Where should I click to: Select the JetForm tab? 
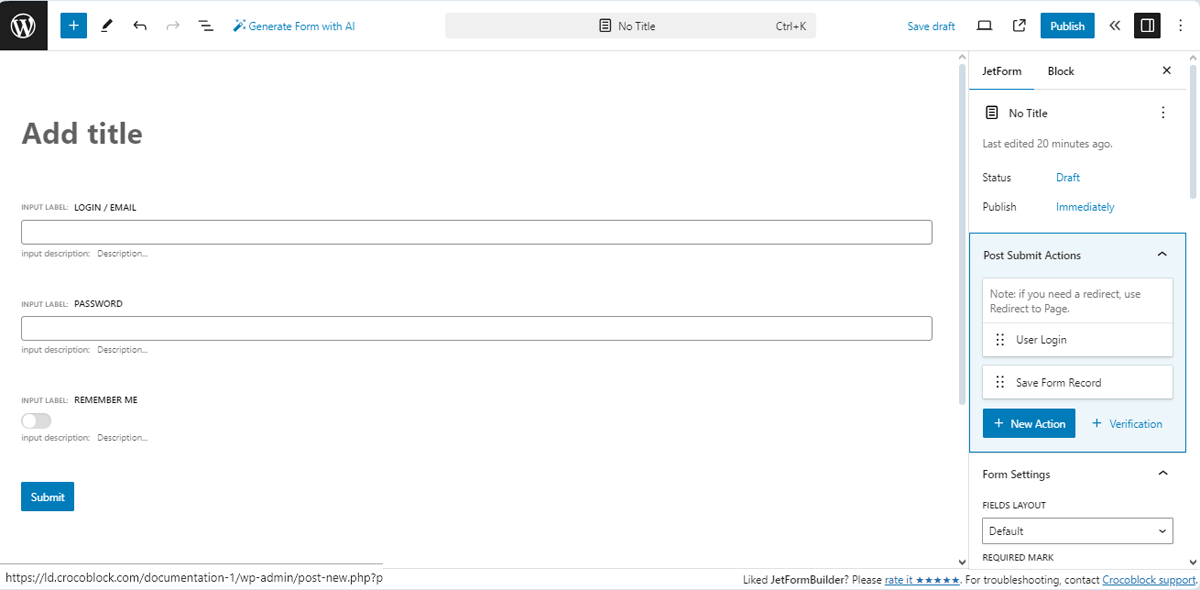point(1002,71)
